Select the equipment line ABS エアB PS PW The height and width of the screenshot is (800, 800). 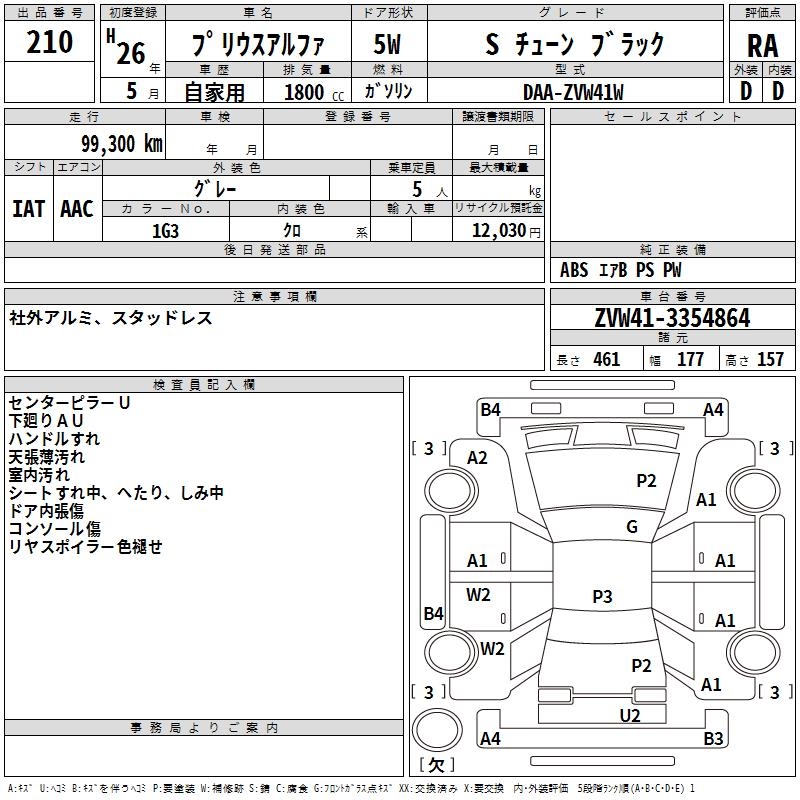pos(620,270)
